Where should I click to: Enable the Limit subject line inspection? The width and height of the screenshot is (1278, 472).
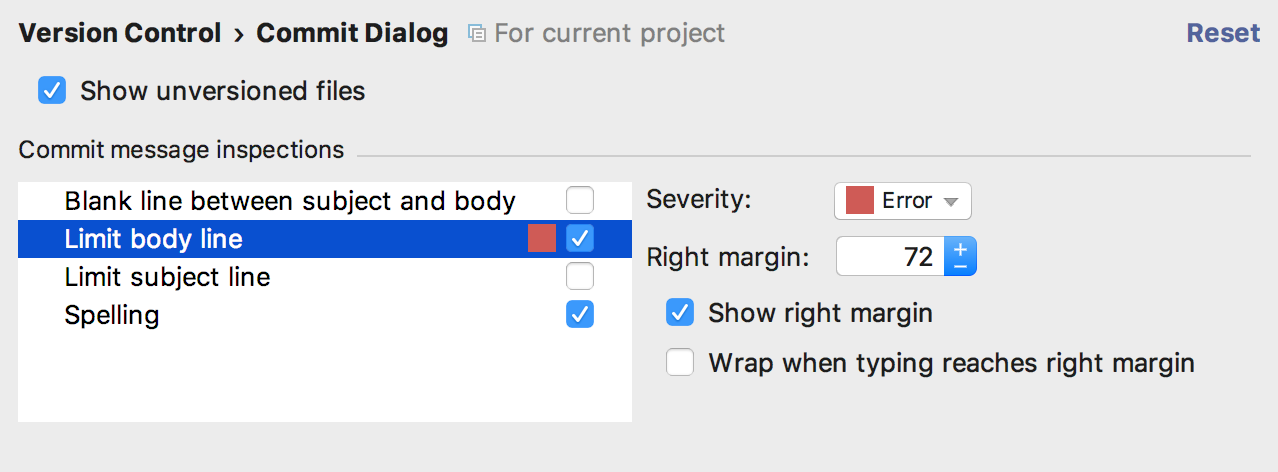click(580, 276)
